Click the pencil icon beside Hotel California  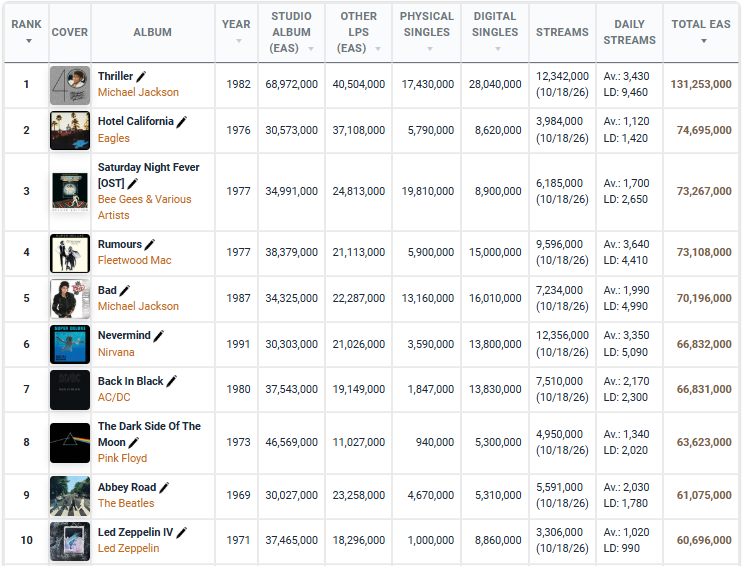(182, 122)
